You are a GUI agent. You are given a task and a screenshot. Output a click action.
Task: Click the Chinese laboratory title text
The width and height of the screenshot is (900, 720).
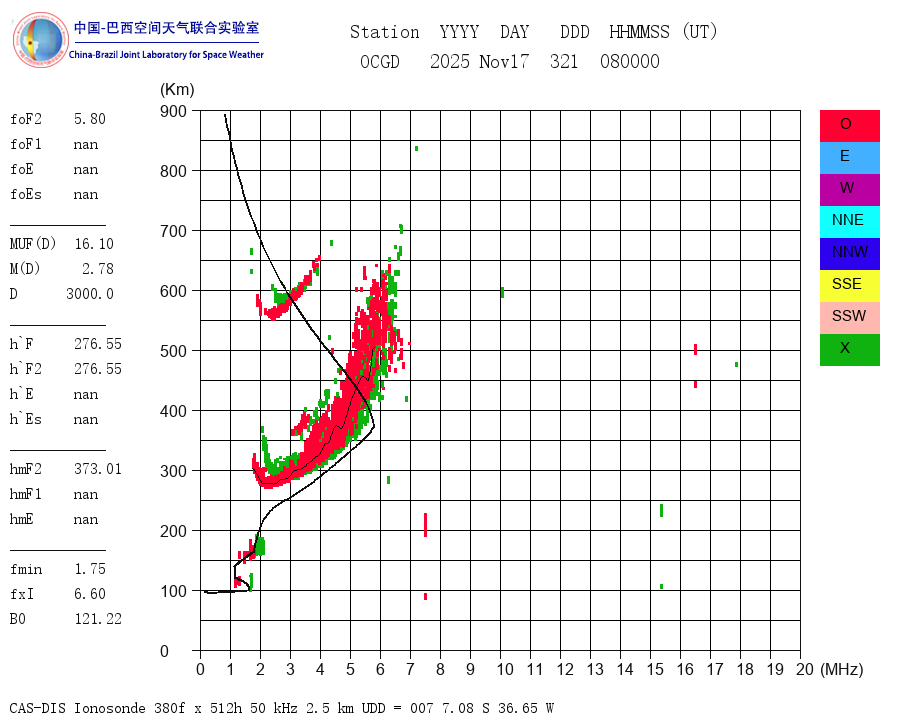pyautogui.click(x=166, y=28)
